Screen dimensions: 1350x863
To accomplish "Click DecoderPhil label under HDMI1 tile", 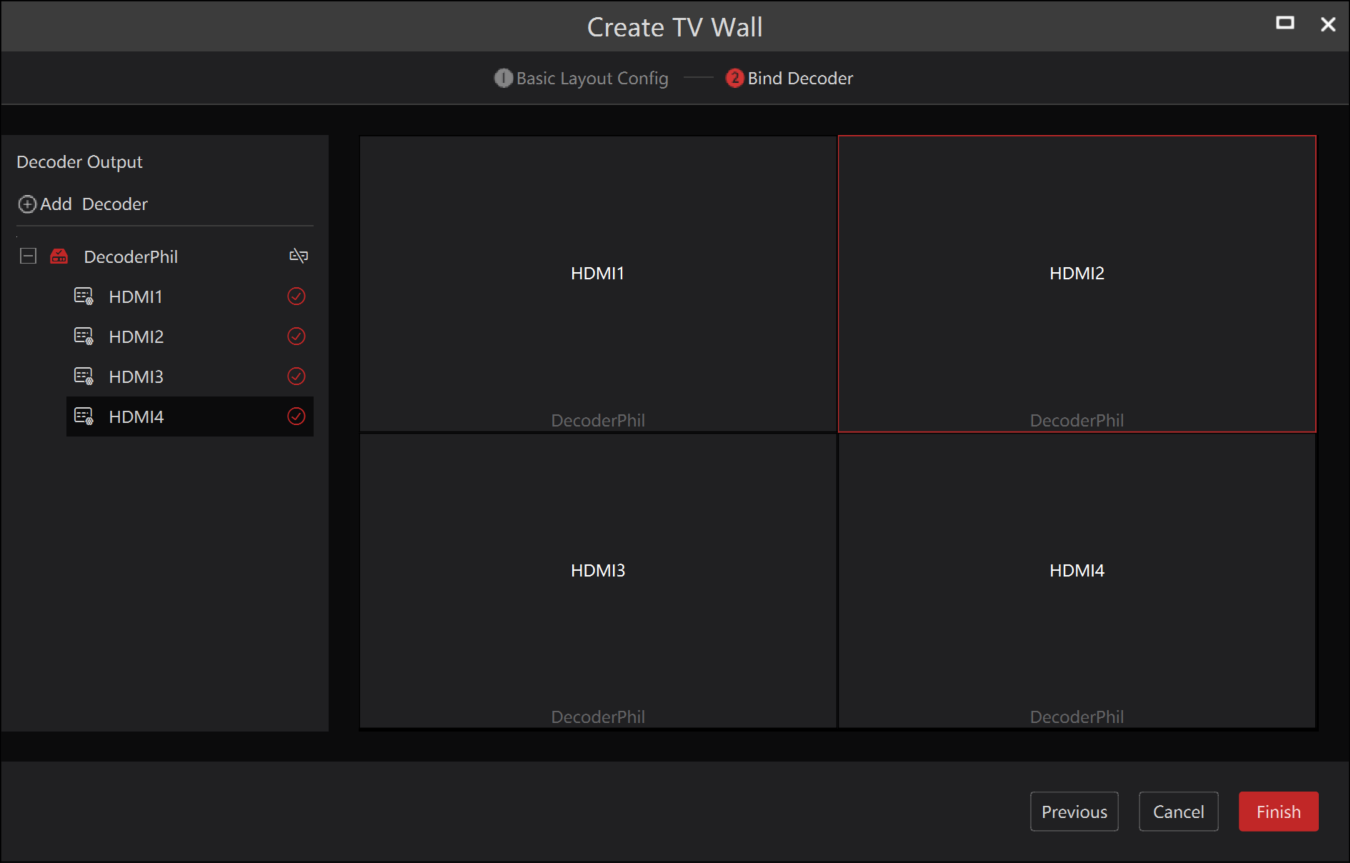I will tap(598, 421).
